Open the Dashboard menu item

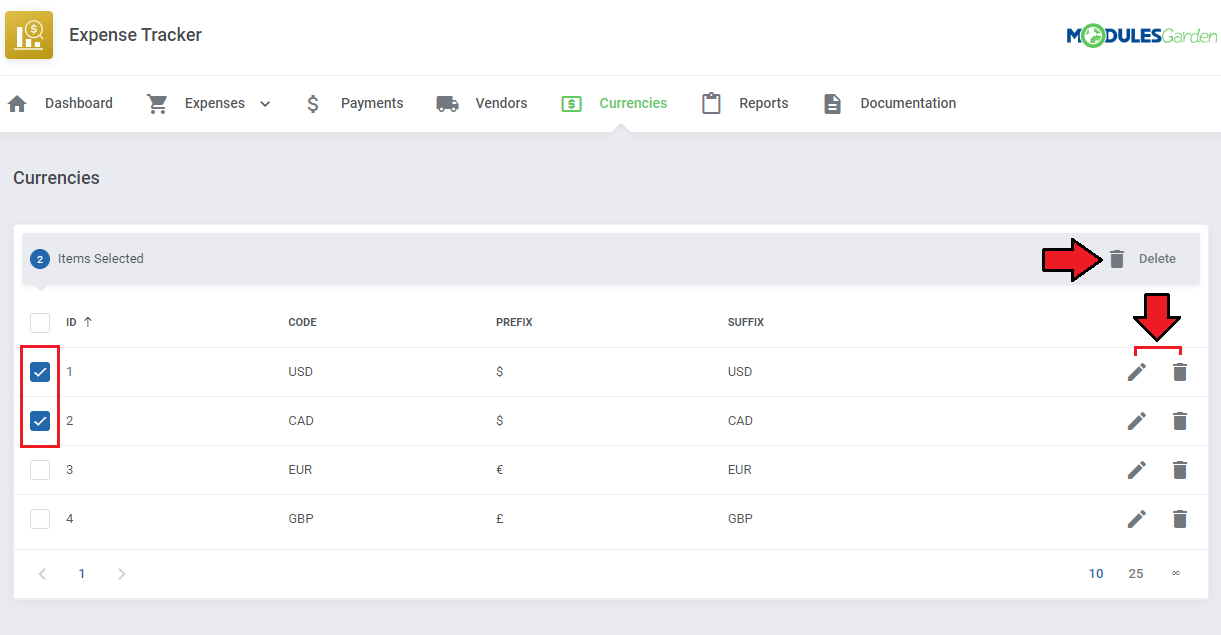click(x=79, y=103)
